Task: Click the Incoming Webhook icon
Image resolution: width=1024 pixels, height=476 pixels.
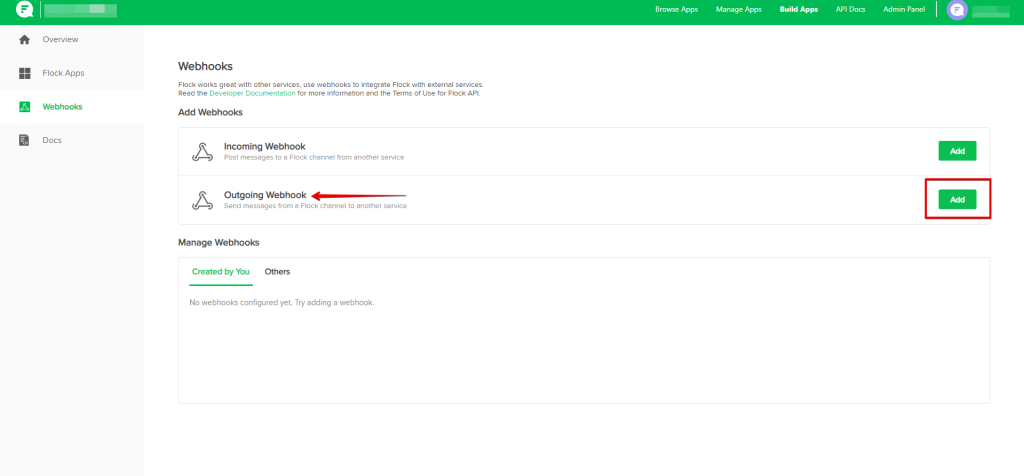Action: click(x=202, y=152)
